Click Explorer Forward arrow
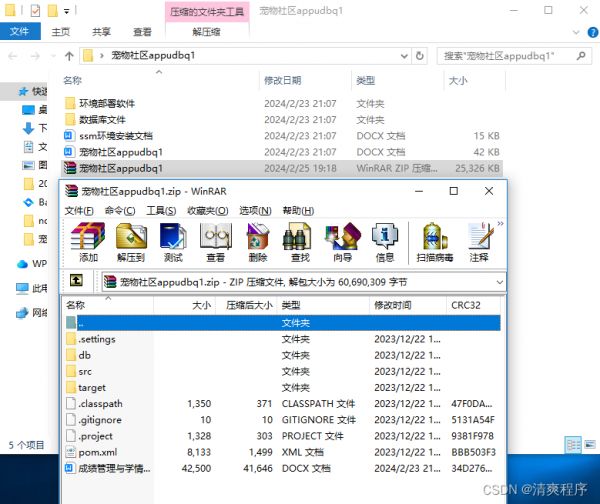Viewport: 600px width, 504px height. click(x=35, y=56)
